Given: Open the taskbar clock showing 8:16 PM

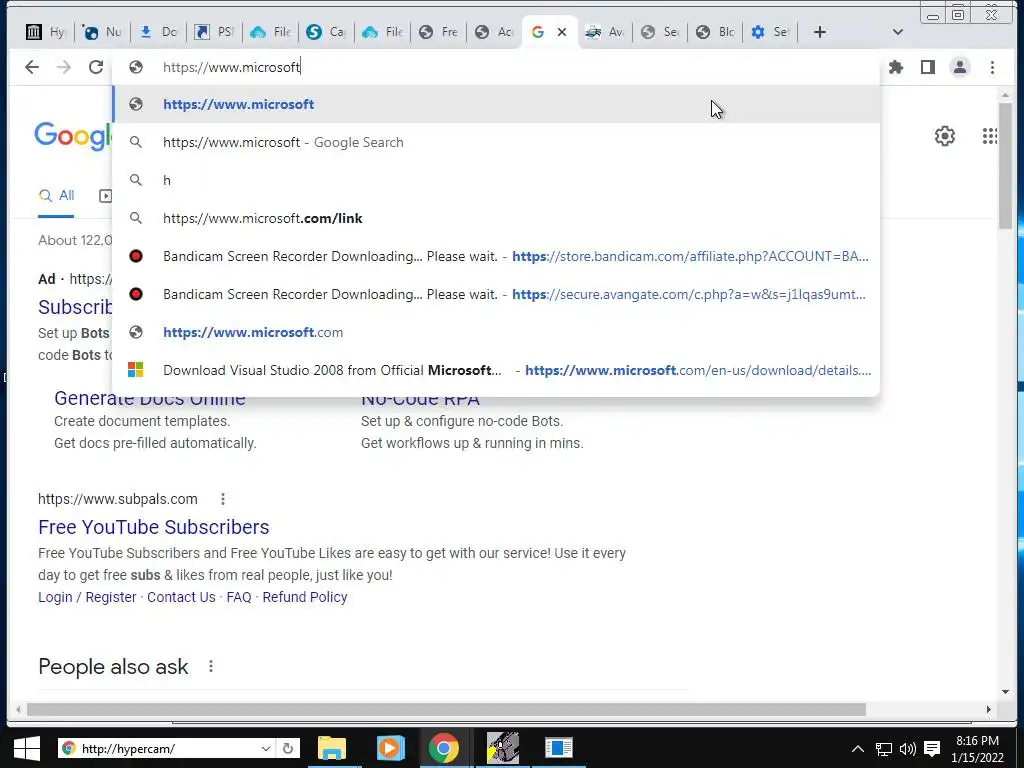Looking at the screenshot, I should pos(978,749).
